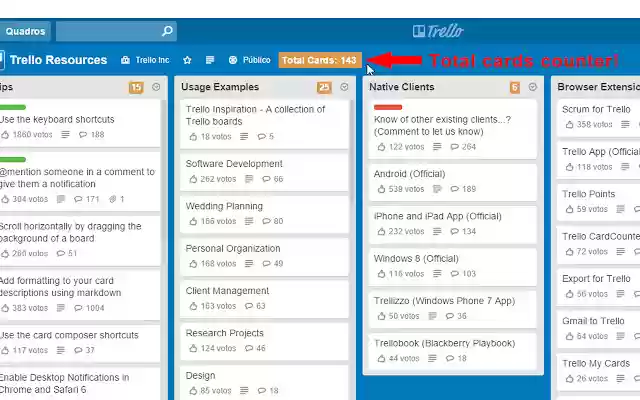640x400 pixels.
Task: Open the Trello My Cards card
Action: tap(599, 371)
